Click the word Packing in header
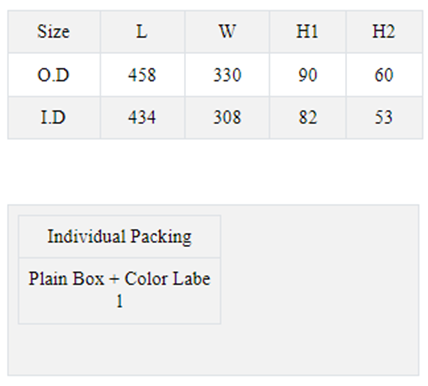428x386 pixels. 161,237
